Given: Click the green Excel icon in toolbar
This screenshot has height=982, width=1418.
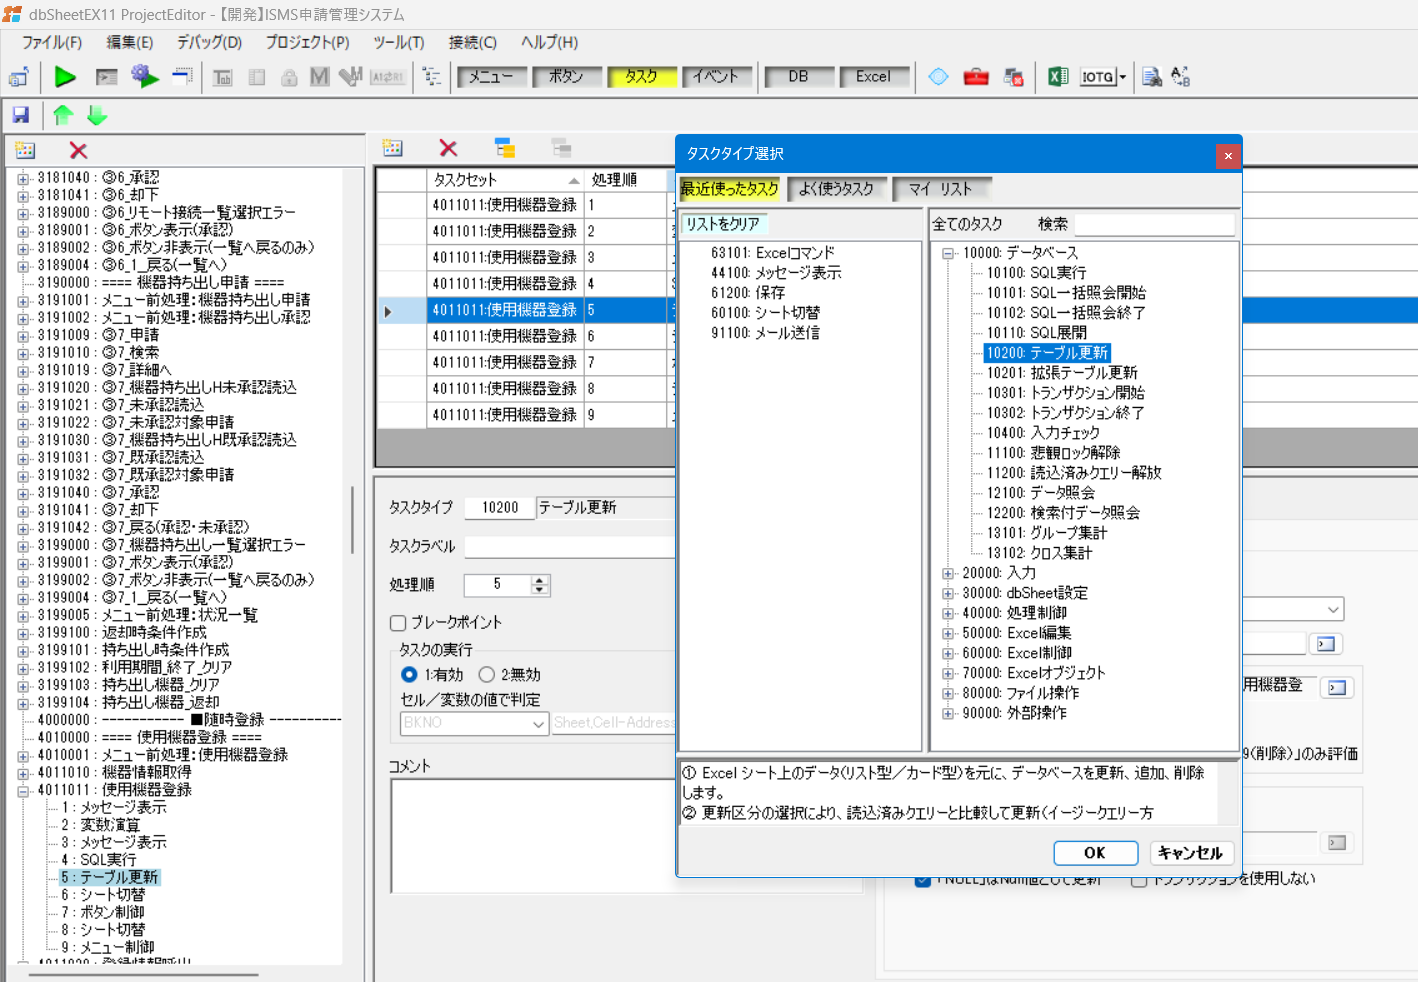Looking at the screenshot, I should click(x=1057, y=77).
